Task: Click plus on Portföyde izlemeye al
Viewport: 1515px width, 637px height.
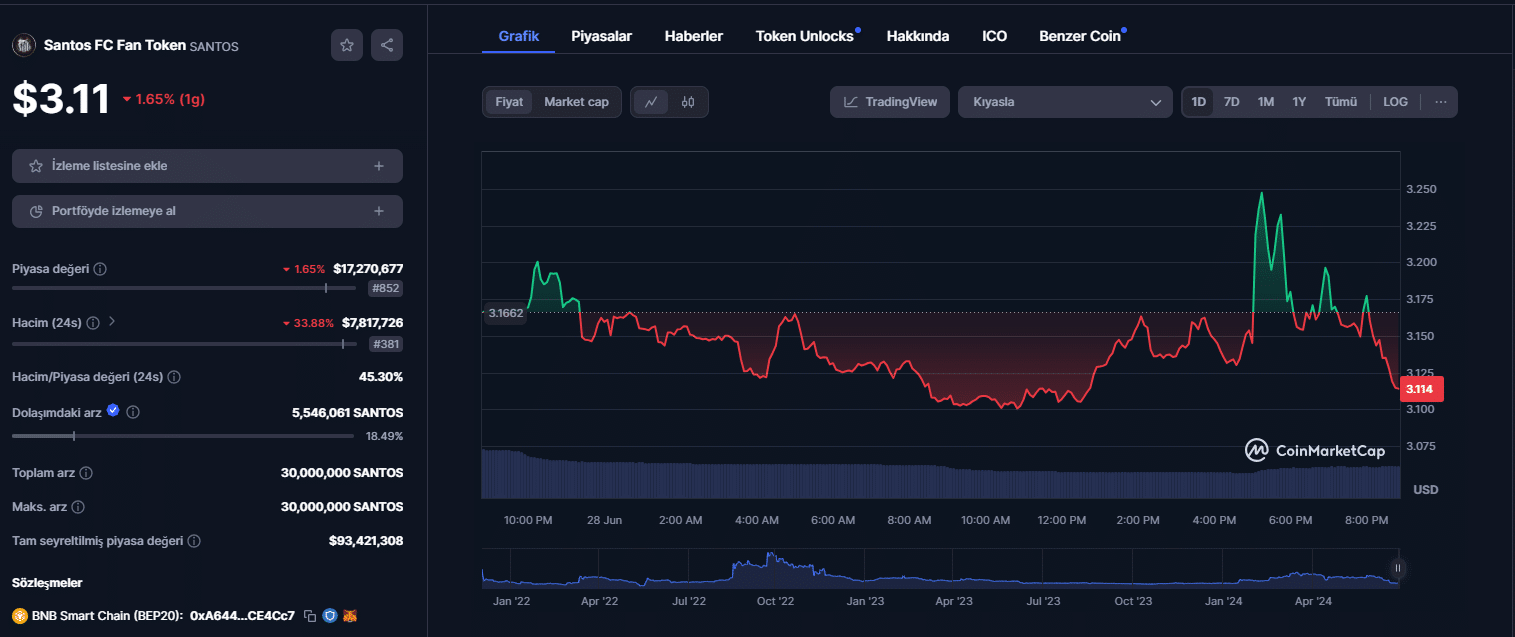Action: click(x=379, y=211)
